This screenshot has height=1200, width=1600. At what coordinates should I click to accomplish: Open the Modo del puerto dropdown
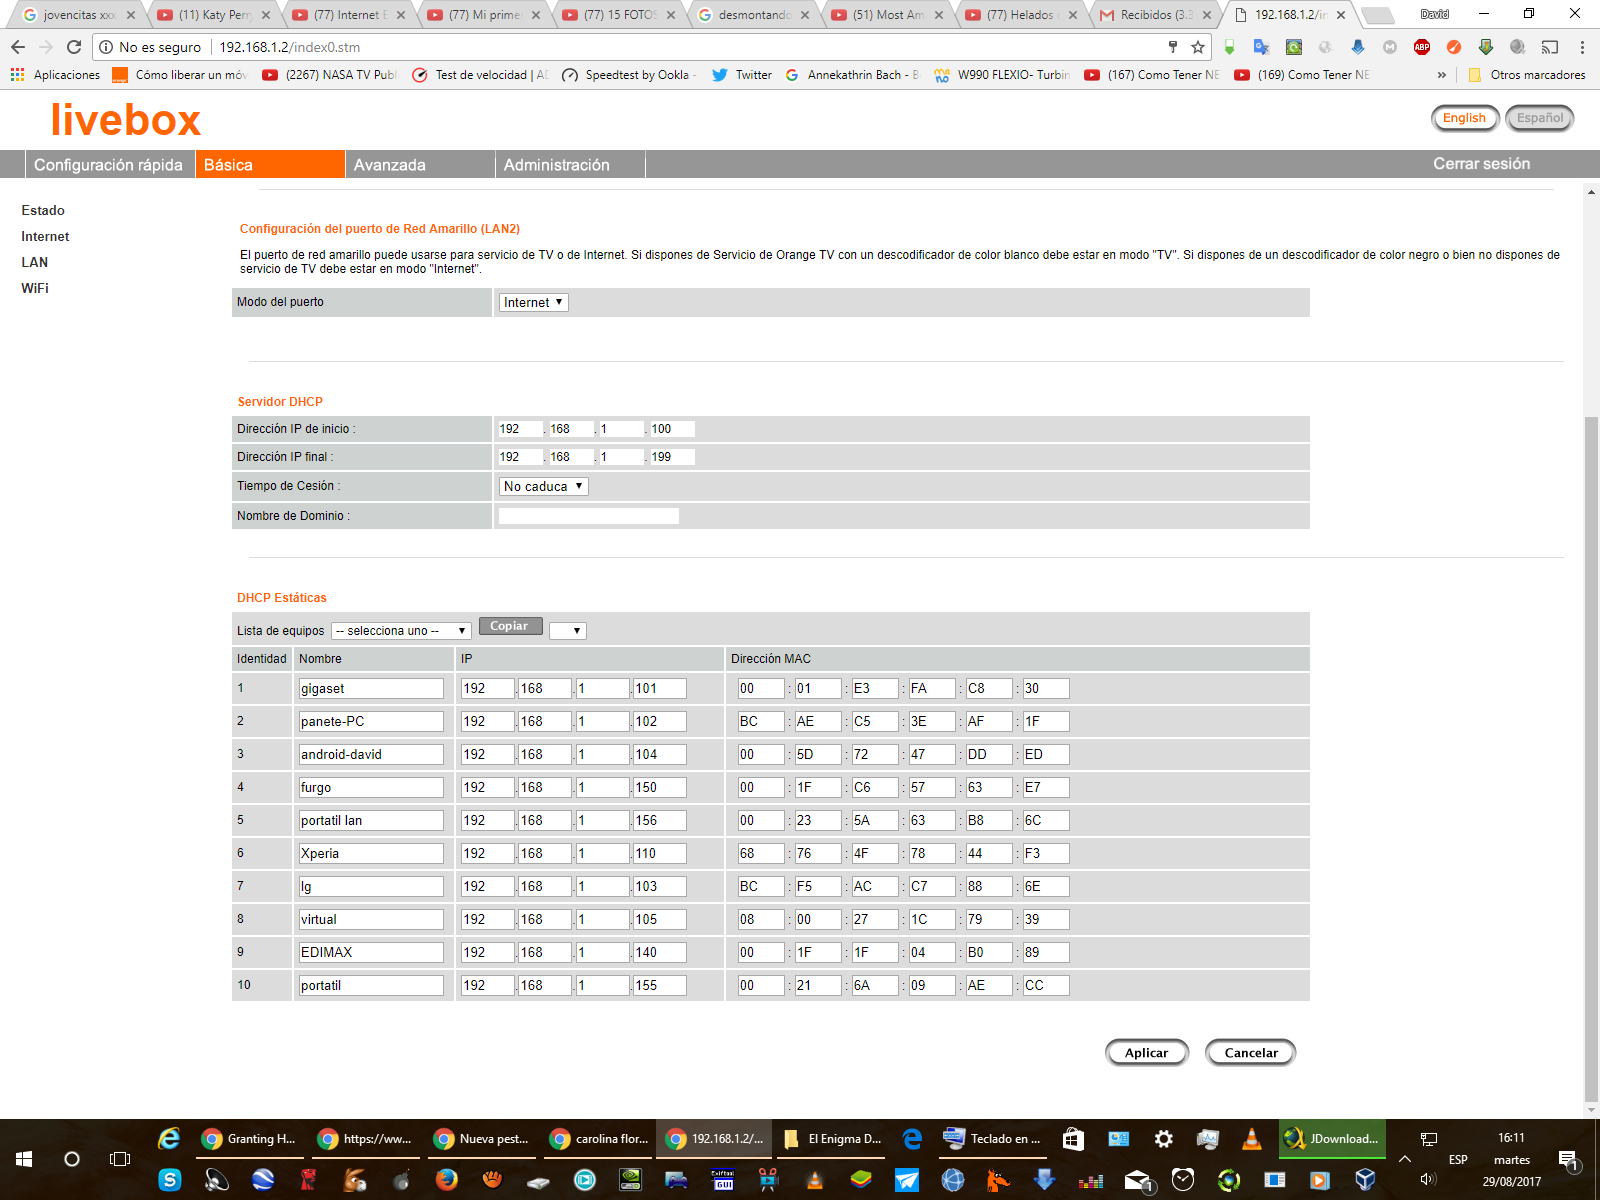pyautogui.click(x=534, y=302)
